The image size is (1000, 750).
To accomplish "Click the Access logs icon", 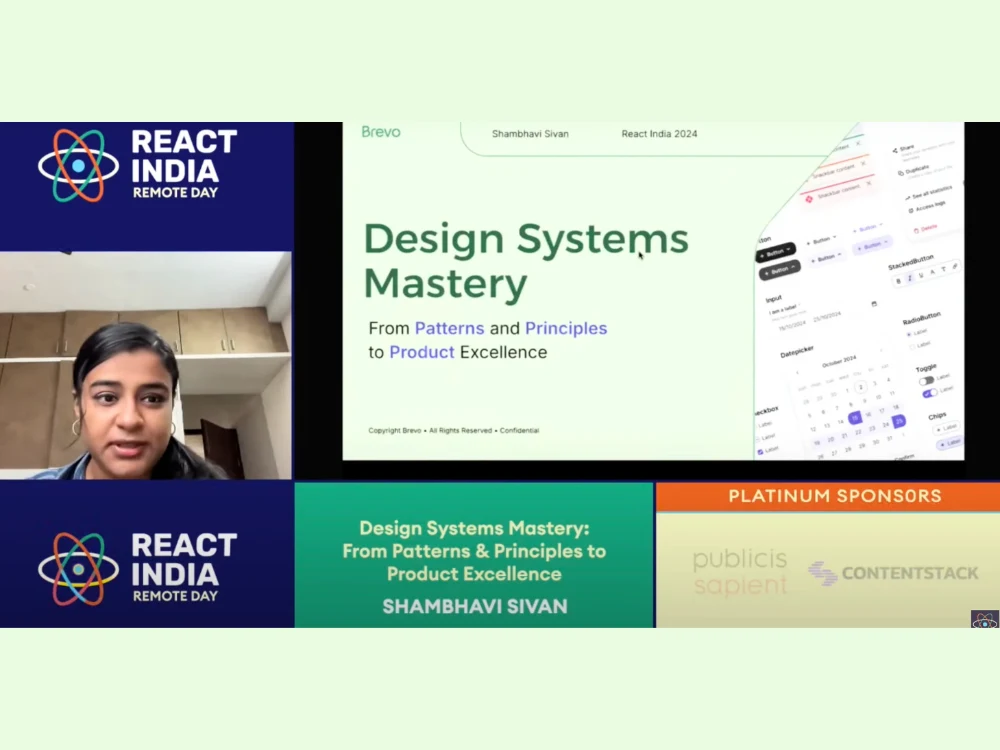I will (x=911, y=210).
